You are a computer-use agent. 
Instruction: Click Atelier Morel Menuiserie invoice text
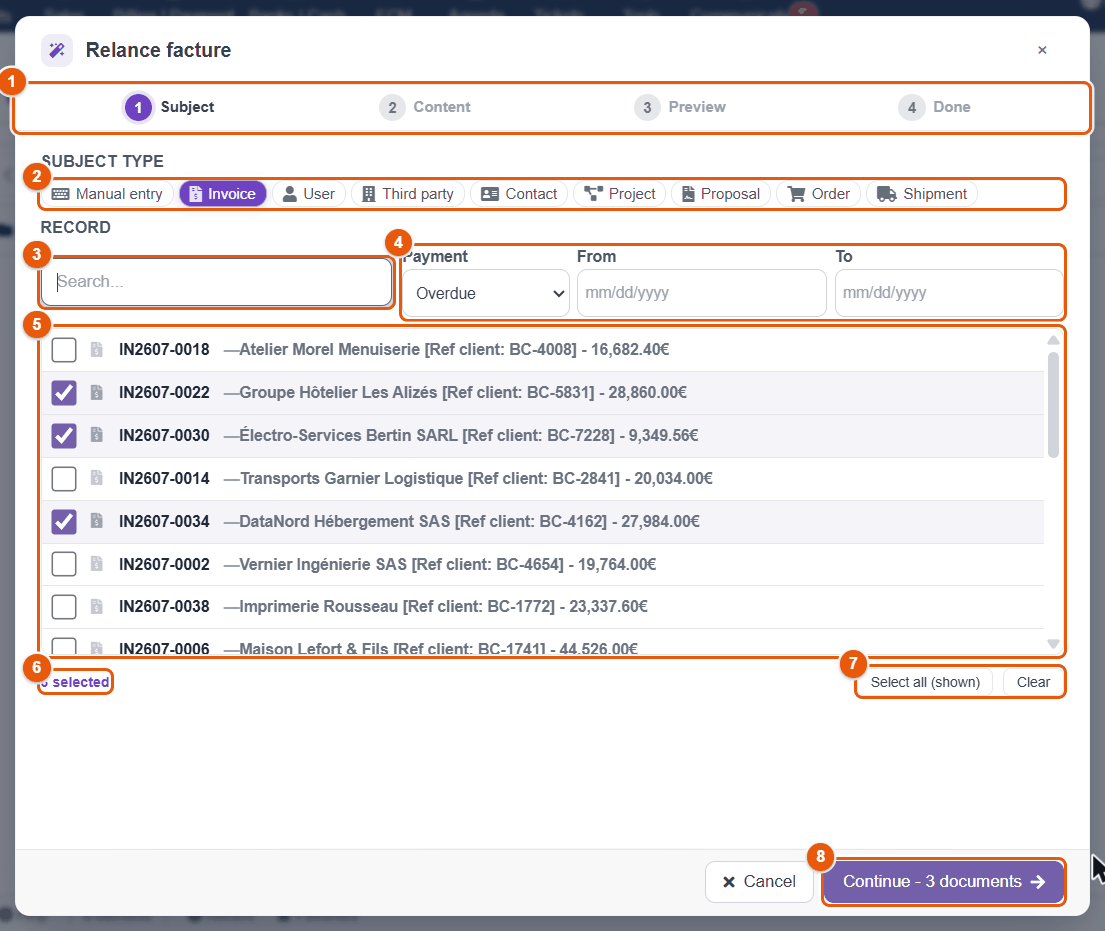coord(447,350)
